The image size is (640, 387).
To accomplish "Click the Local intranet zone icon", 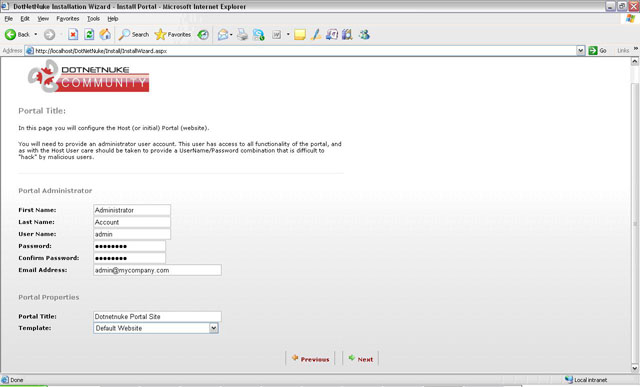I will [x=569, y=380].
